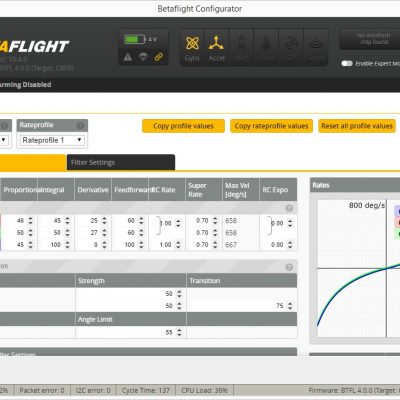Click Copy rateprofile values button
400x400 pixels.
point(271,126)
